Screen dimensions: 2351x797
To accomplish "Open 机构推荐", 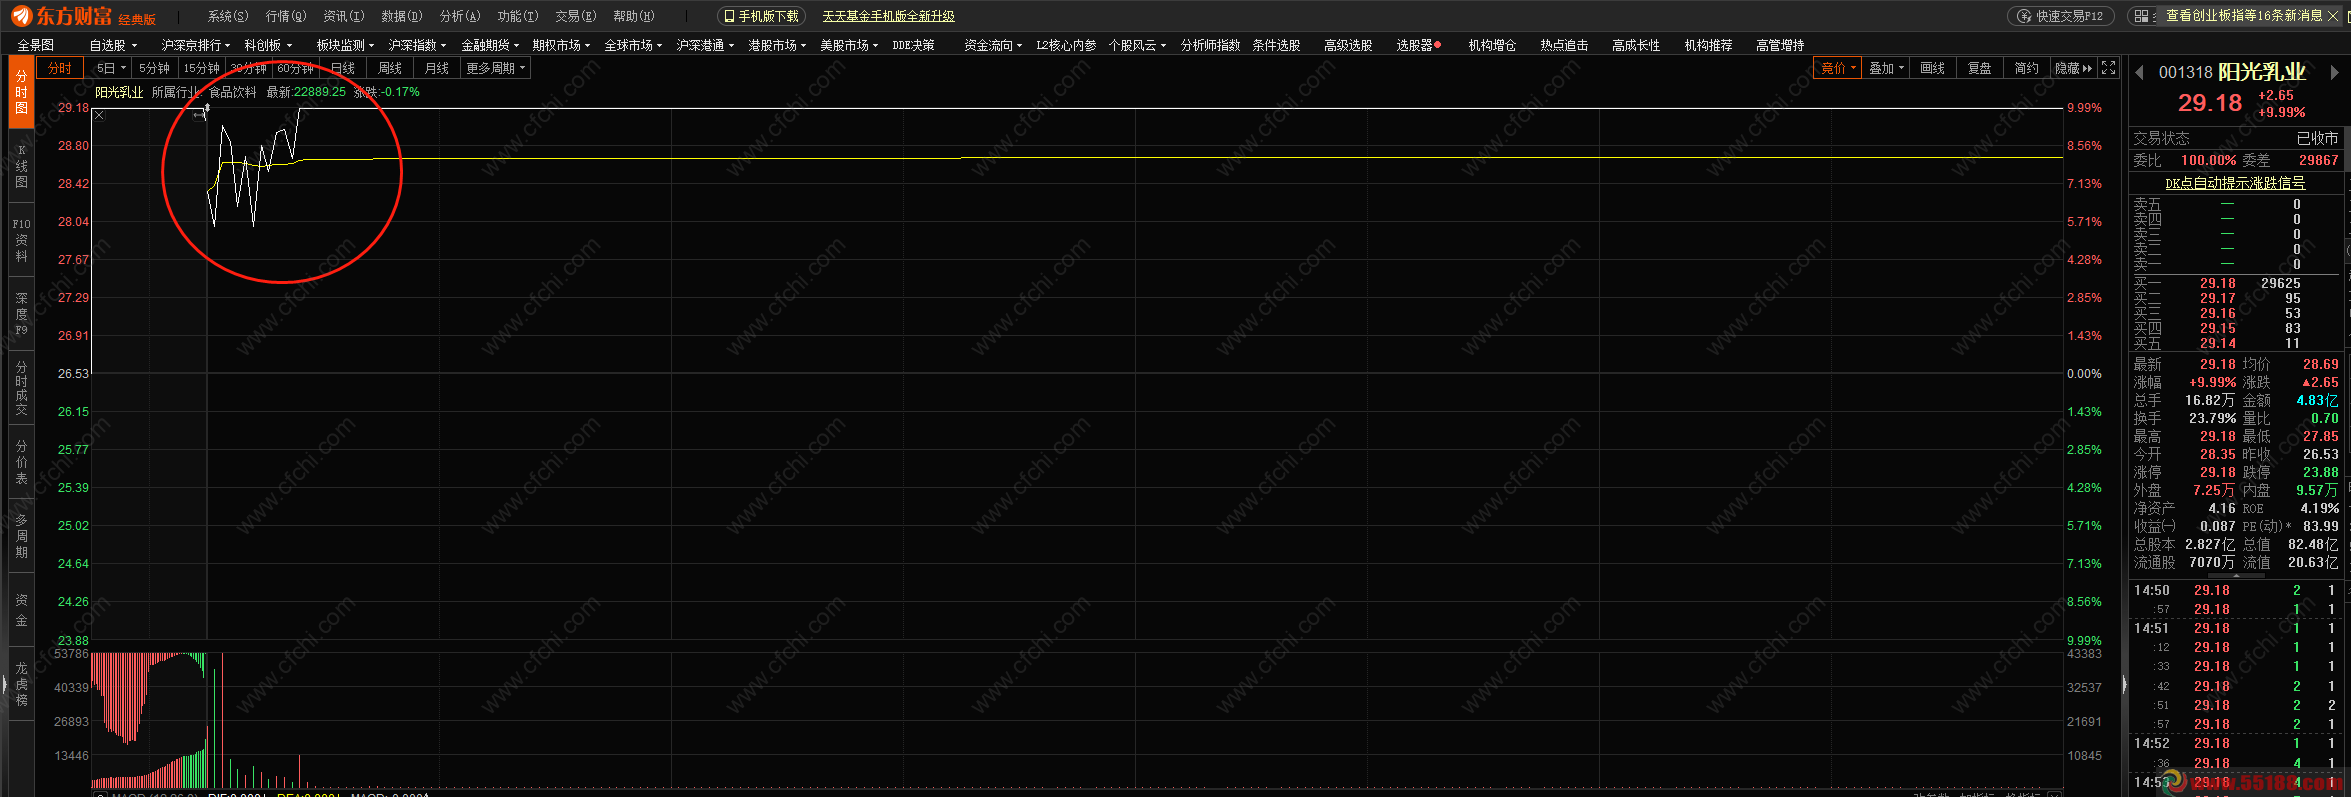I will 1708,45.
